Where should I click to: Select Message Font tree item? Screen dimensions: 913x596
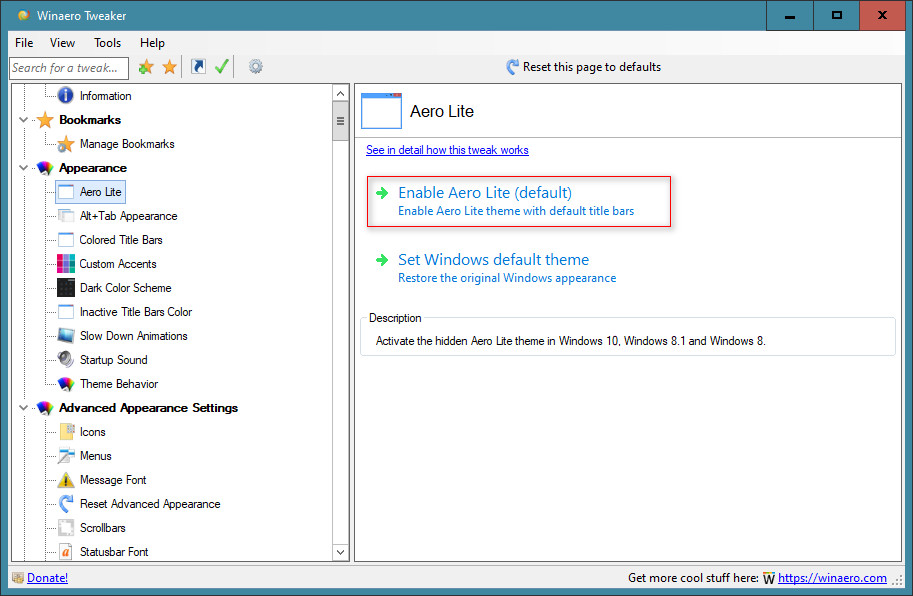coord(113,480)
